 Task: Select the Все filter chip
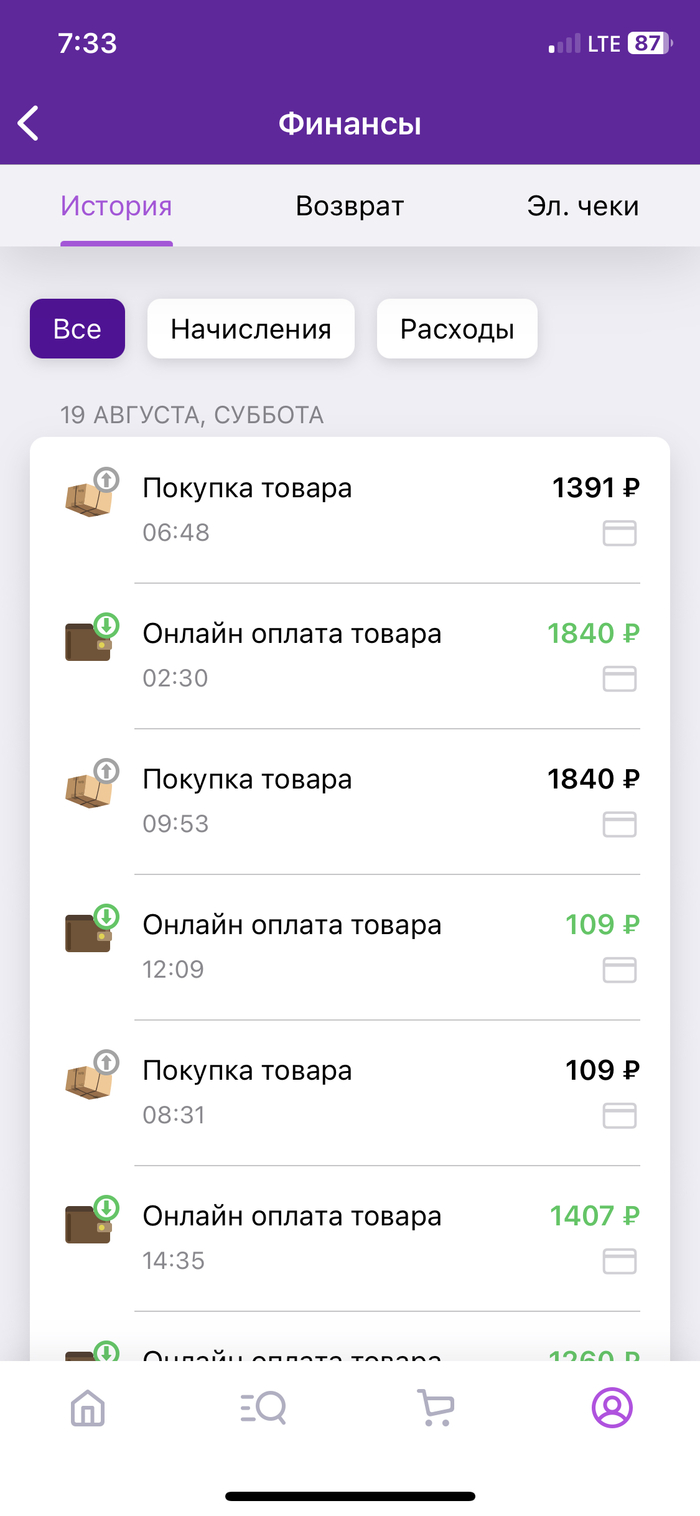(x=77, y=329)
